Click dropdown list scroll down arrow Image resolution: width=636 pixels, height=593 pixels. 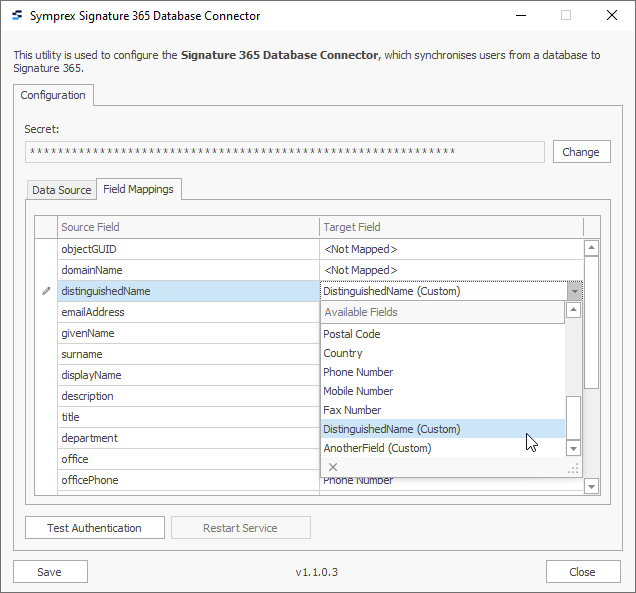tap(574, 448)
